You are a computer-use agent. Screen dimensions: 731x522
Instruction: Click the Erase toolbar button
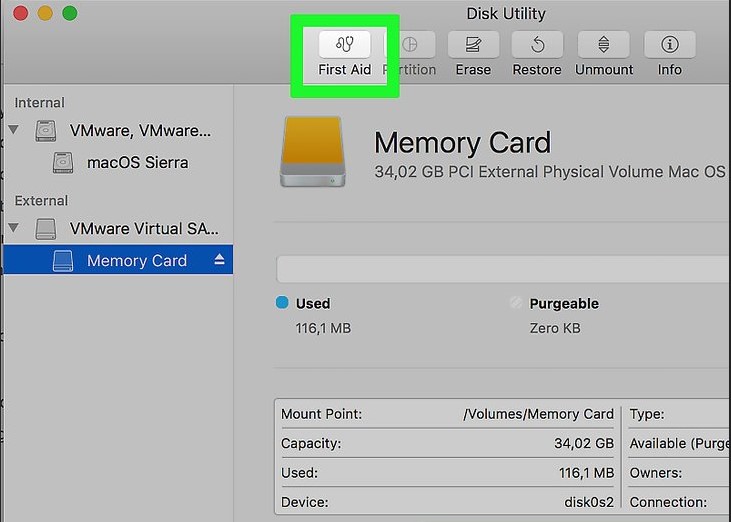473,45
